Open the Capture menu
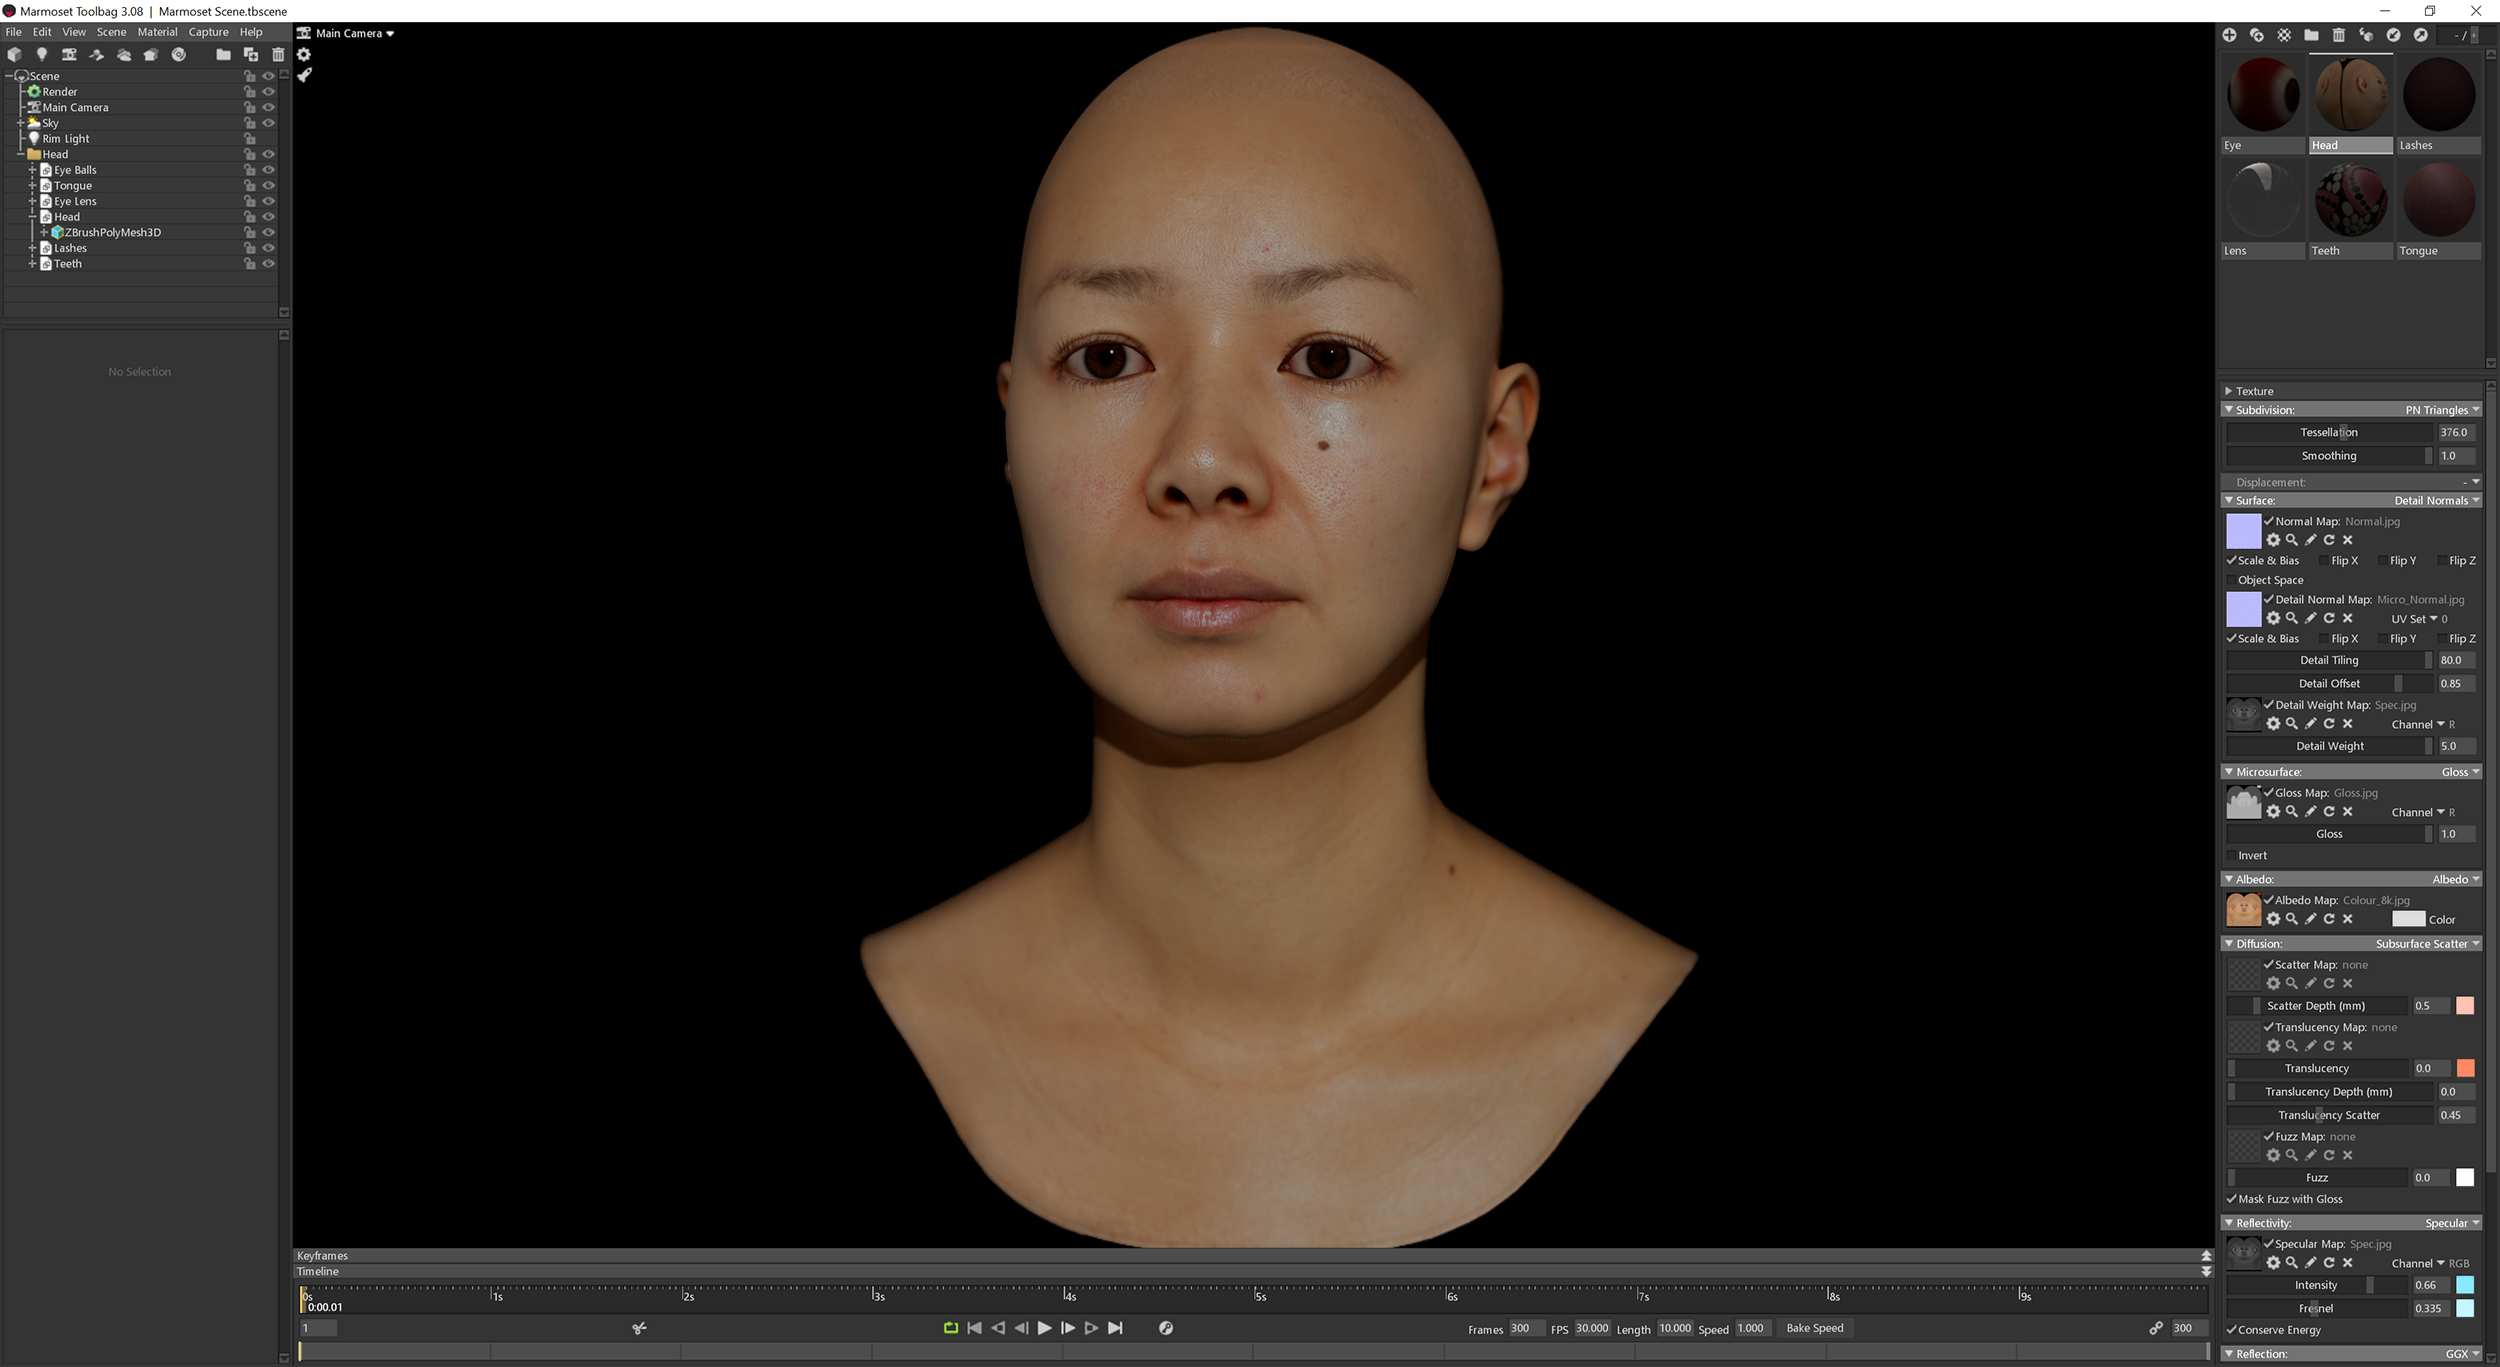The height and width of the screenshot is (1367, 2500). pos(208,31)
